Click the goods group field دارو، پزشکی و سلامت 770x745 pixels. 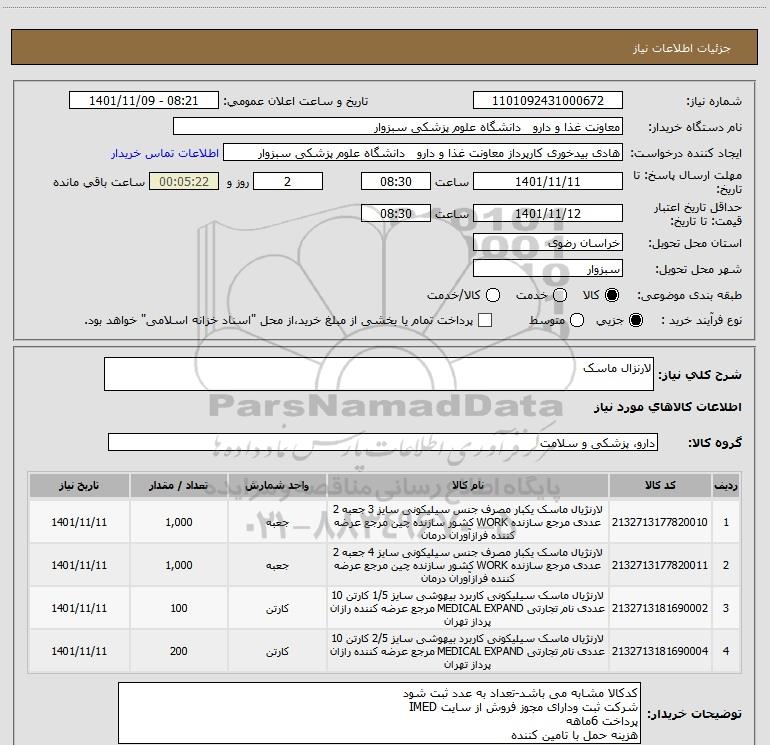[383, 442]
